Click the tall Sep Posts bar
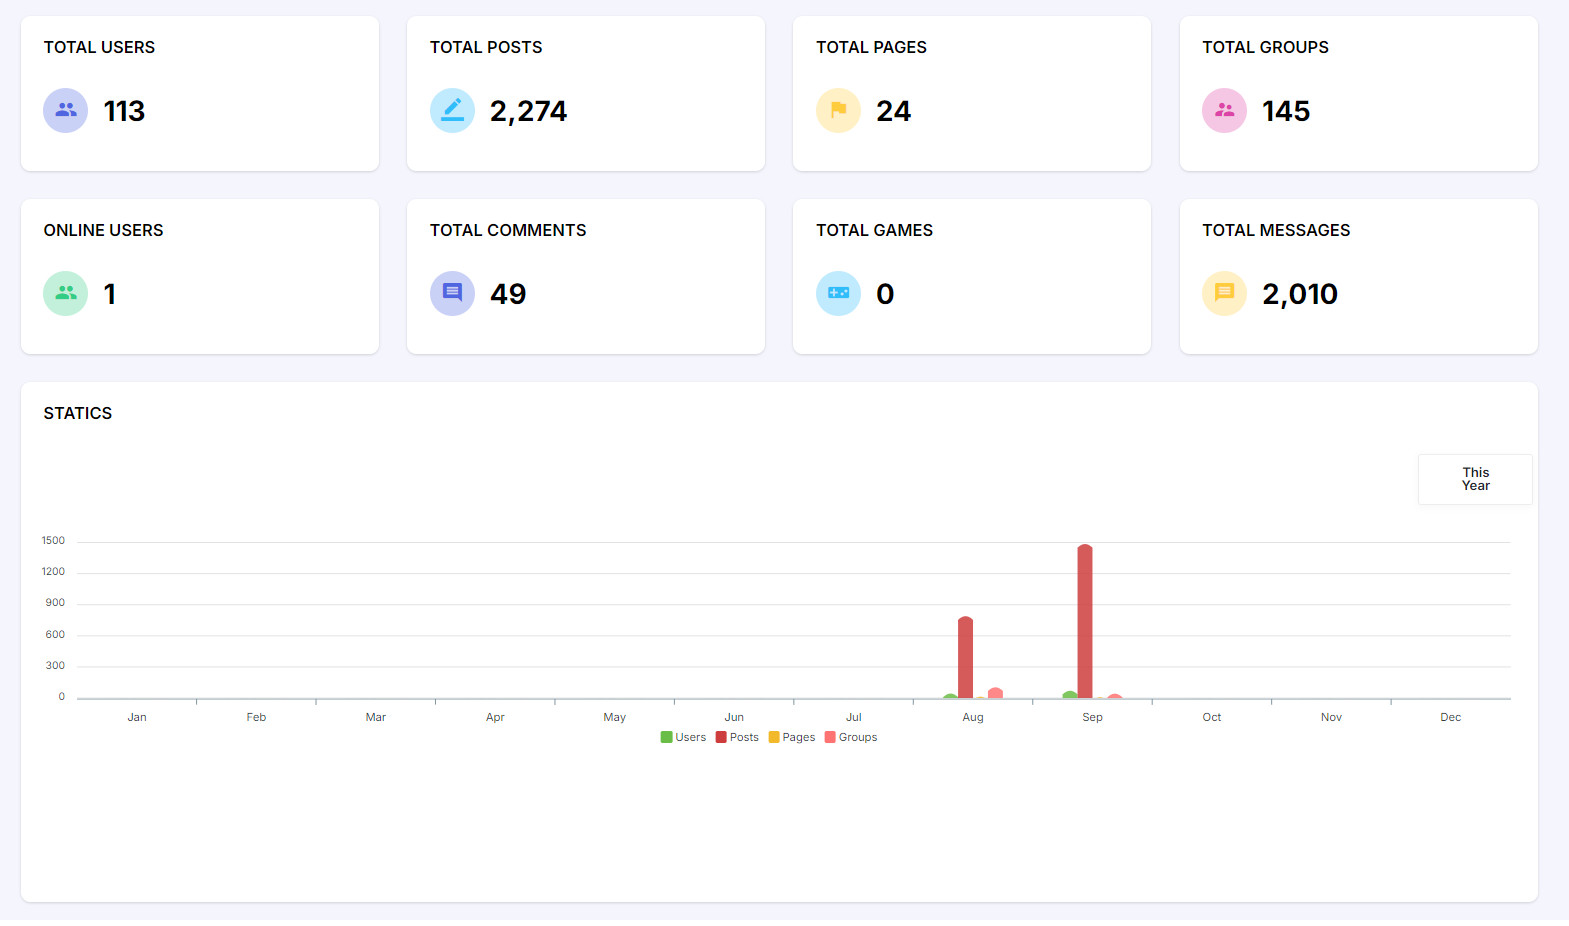 pos(1085,621)
